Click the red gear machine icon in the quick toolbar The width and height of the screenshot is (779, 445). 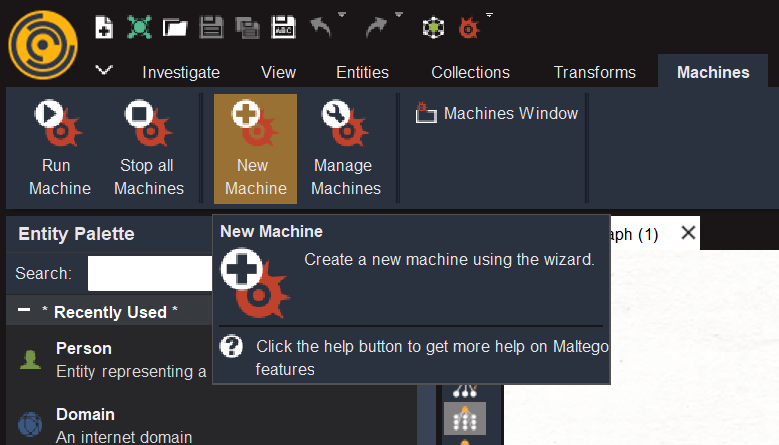468,28
